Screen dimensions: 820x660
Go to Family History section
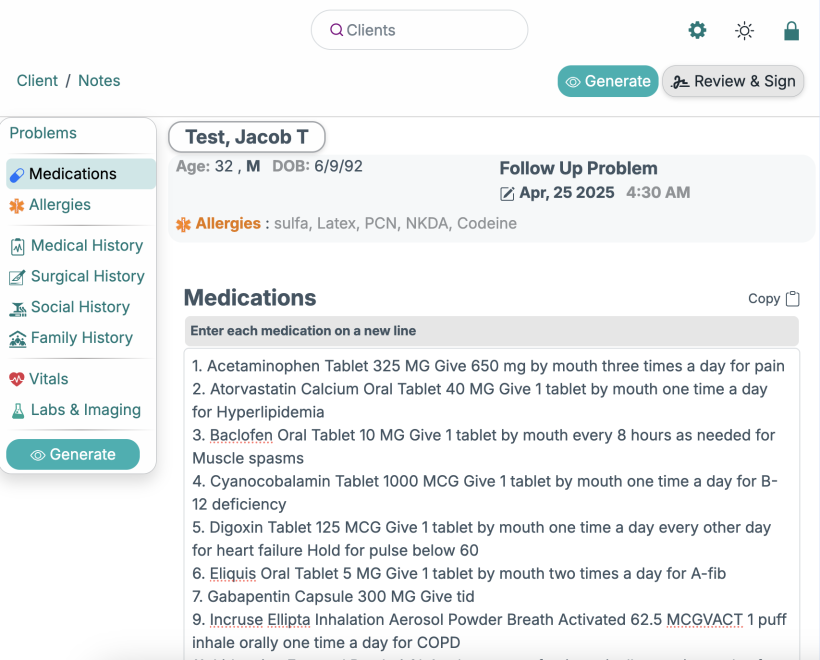(x=81, y=338)
